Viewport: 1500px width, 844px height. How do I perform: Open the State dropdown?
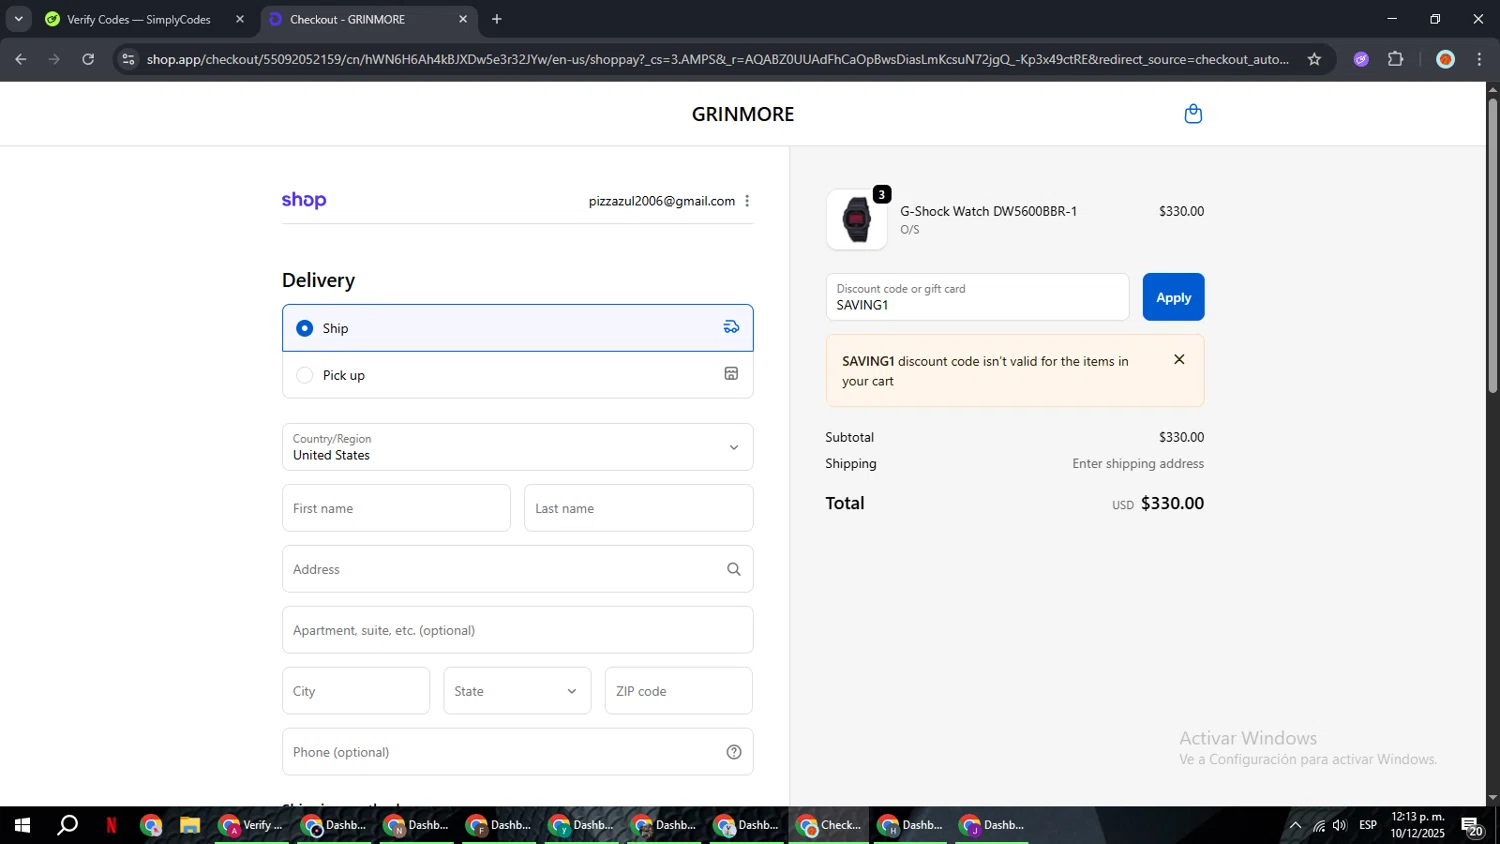point(517,691)
